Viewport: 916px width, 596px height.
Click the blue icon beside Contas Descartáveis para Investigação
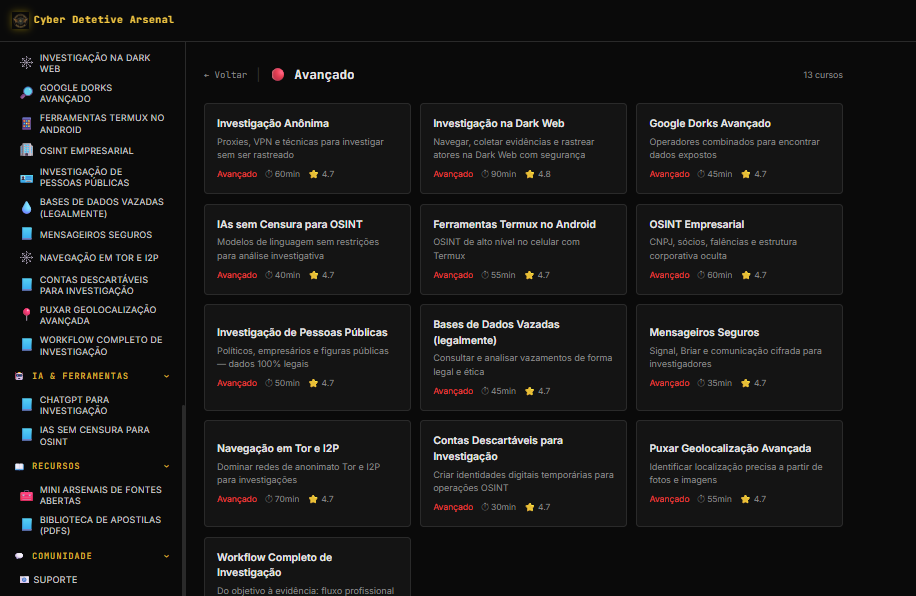click(26, 285)
